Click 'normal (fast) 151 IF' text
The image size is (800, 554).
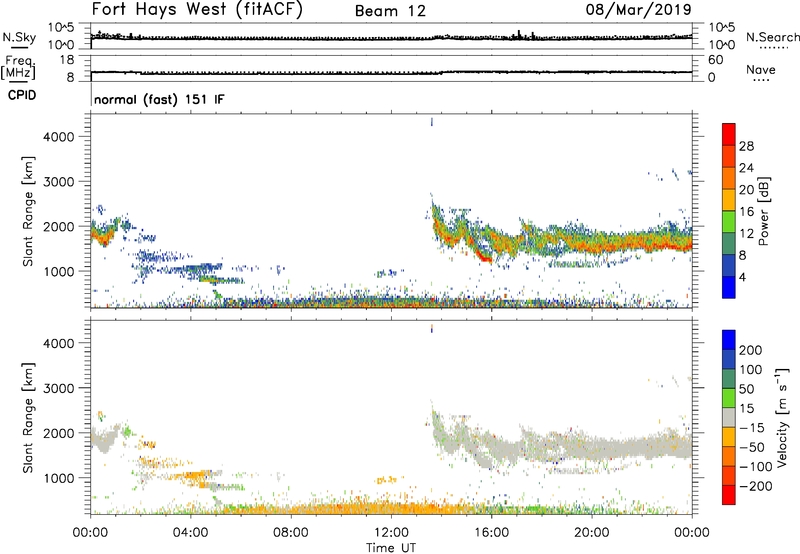point(159,99)
